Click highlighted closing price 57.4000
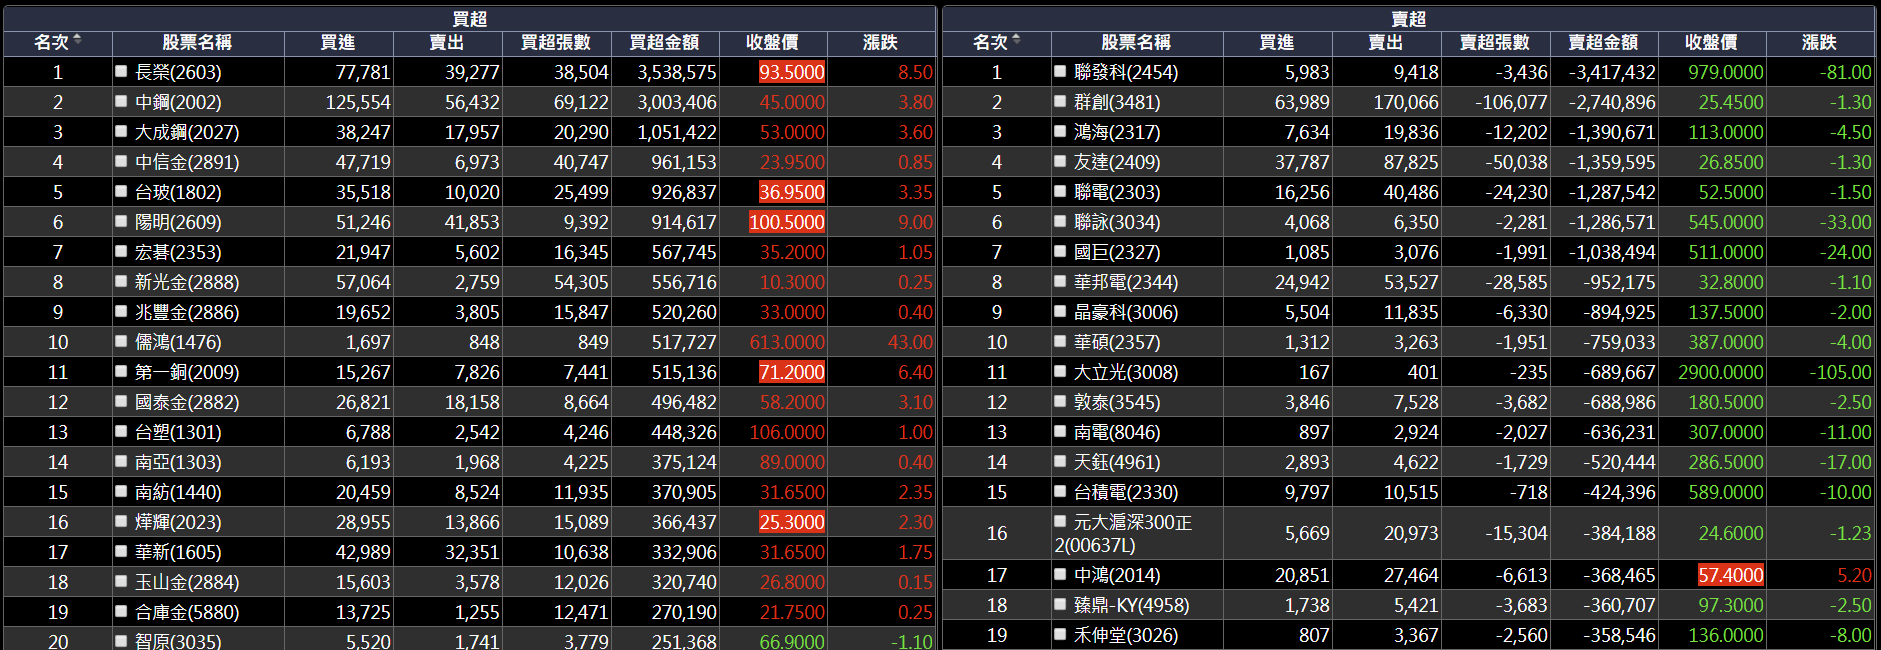 1731,575
